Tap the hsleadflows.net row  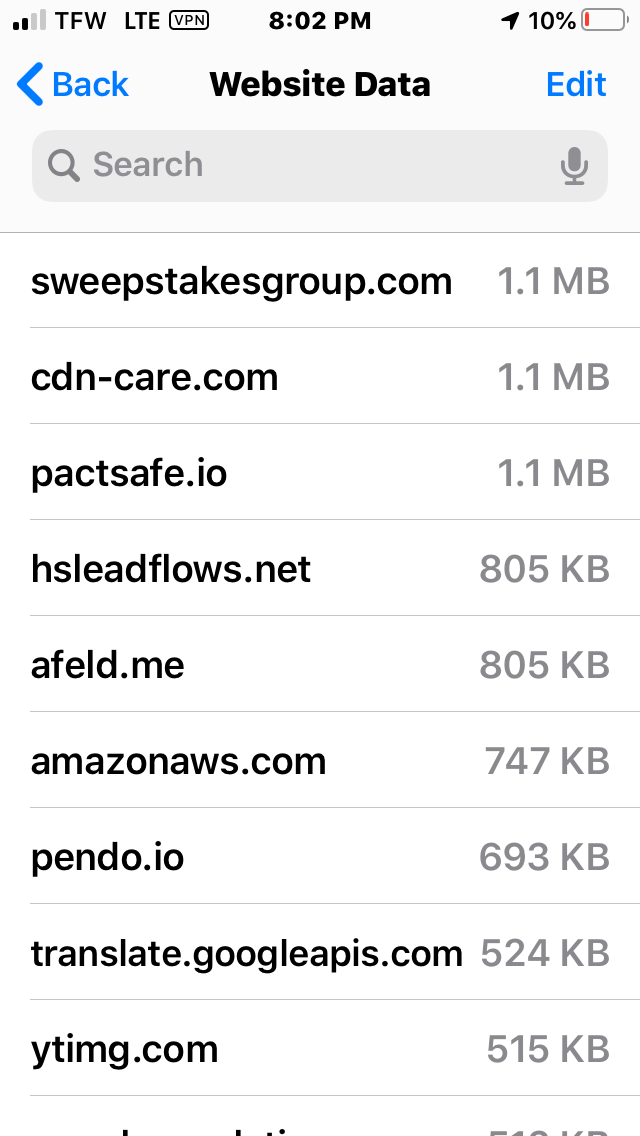pos(320,569)
